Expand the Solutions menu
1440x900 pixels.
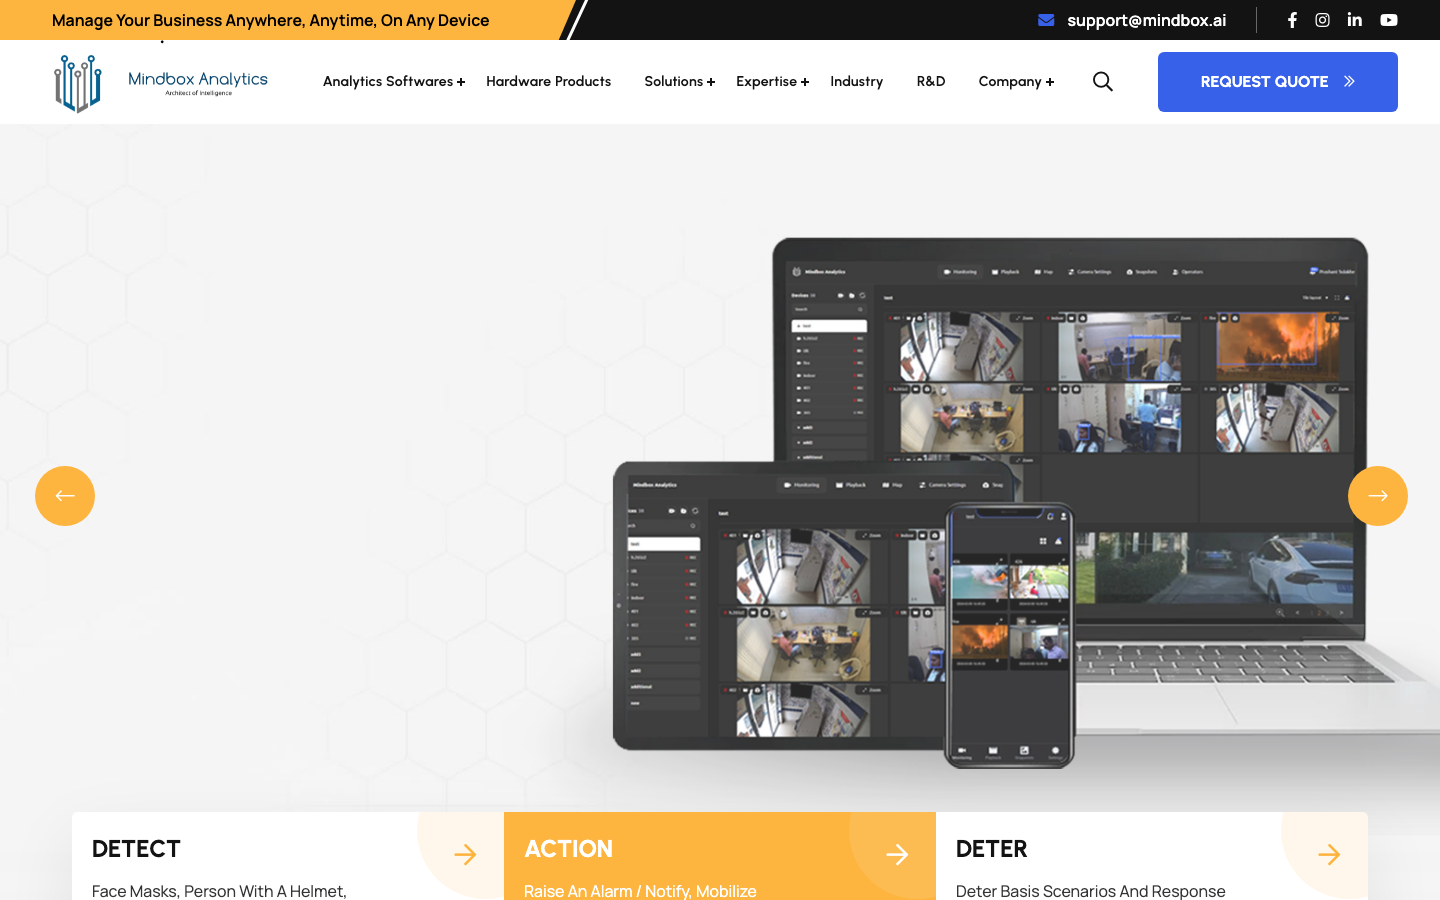pyautogui.click(x=680, y=82)
